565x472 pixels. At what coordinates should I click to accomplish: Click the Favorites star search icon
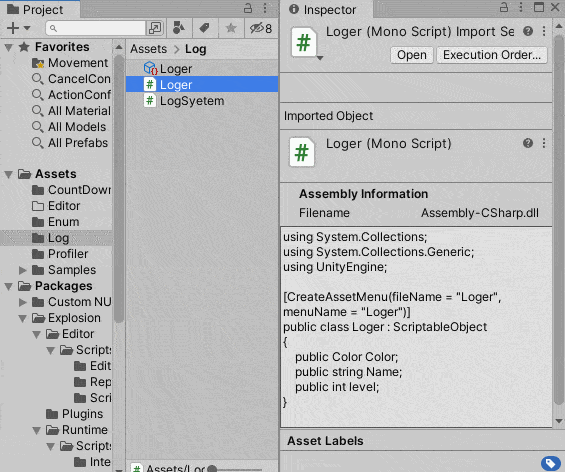pyautogui.click(x=231, y=28)
